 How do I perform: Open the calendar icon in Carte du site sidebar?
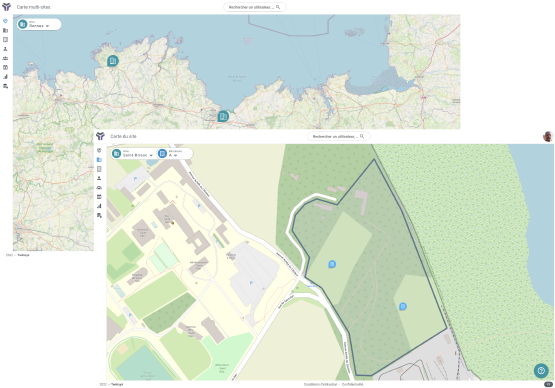point(99,196)
